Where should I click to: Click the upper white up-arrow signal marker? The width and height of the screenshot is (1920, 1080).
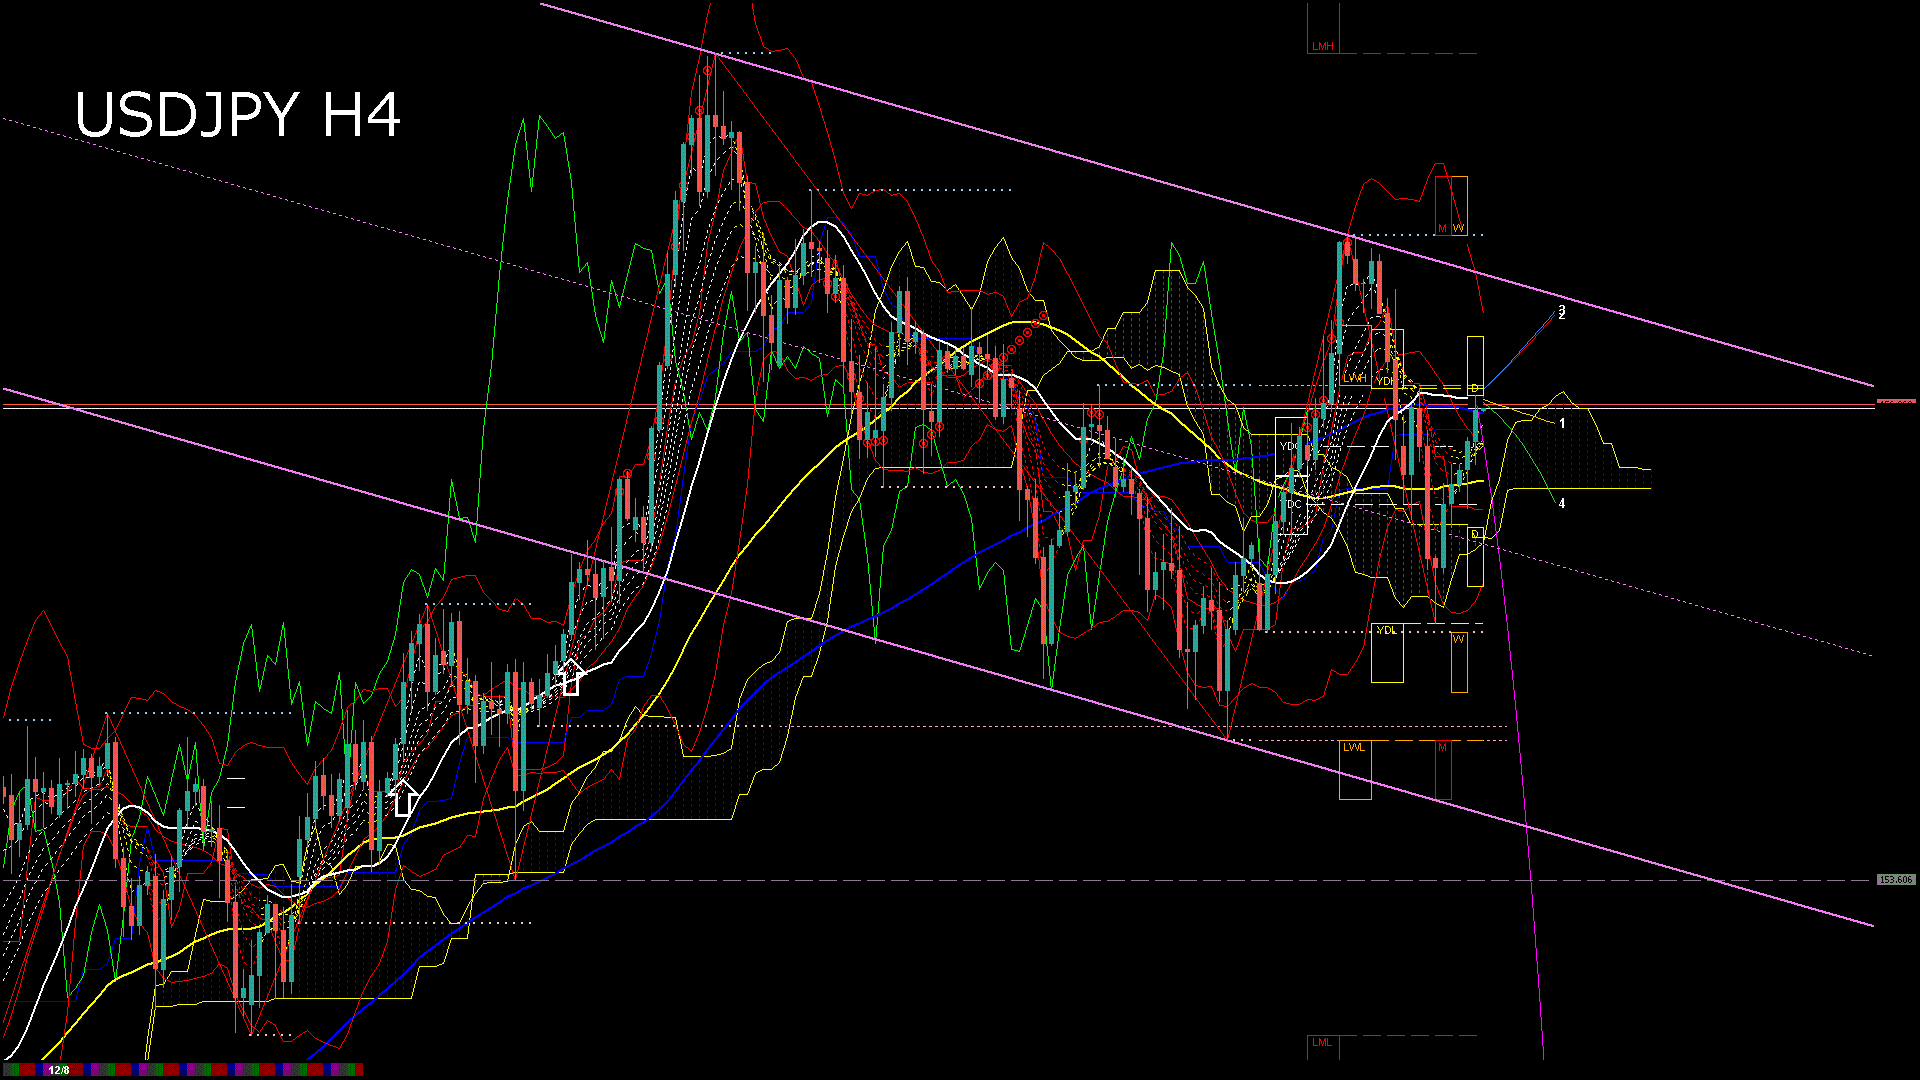[570, 678]
